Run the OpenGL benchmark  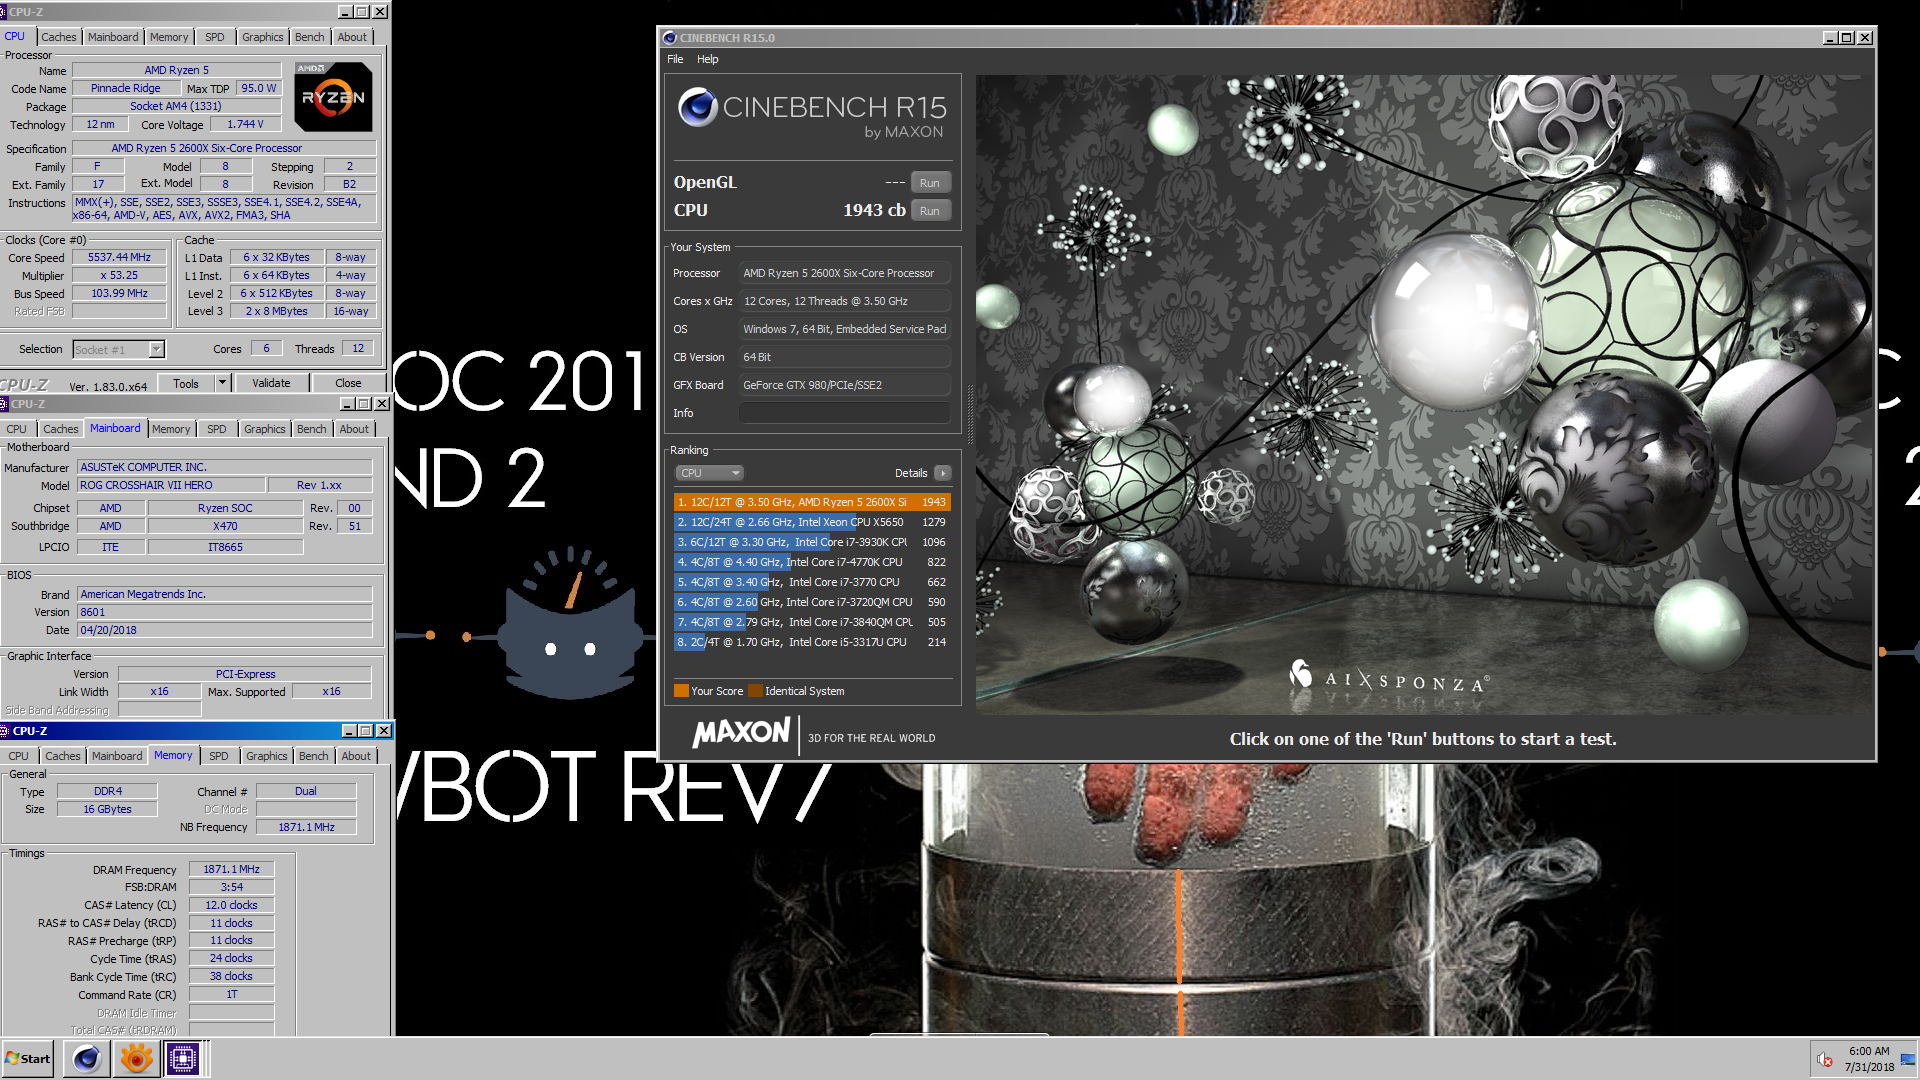930,183
